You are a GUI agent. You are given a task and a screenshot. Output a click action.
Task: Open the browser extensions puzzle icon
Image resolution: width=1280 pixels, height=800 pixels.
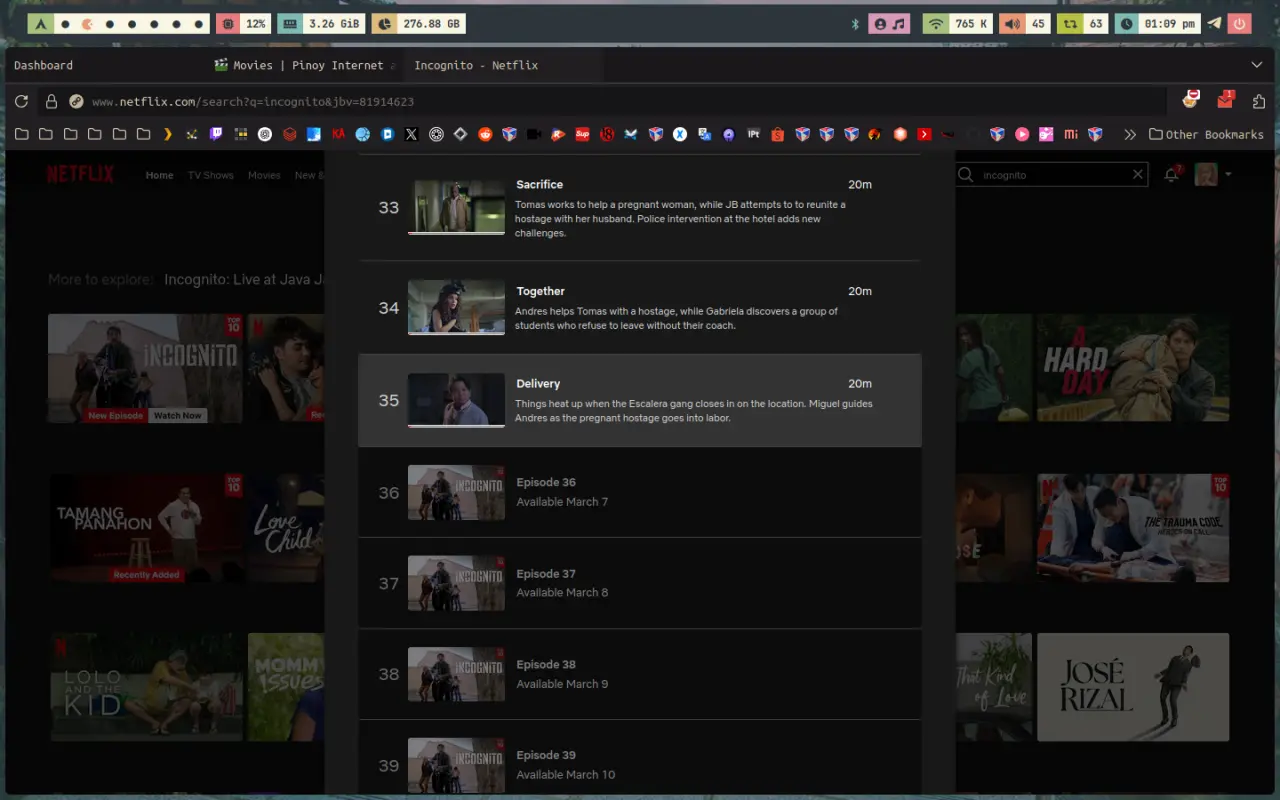pyautogui.click(x=1258, y=102)
